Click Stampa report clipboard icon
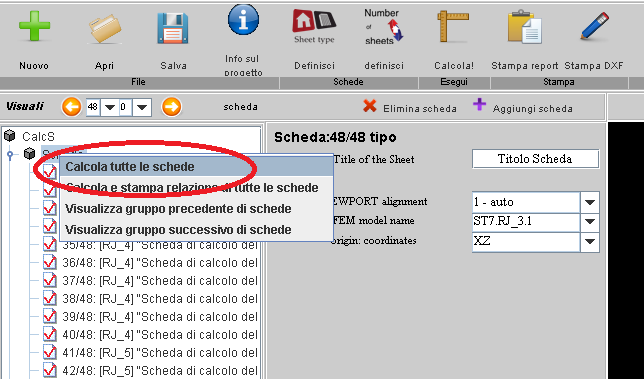 point(524,28)
